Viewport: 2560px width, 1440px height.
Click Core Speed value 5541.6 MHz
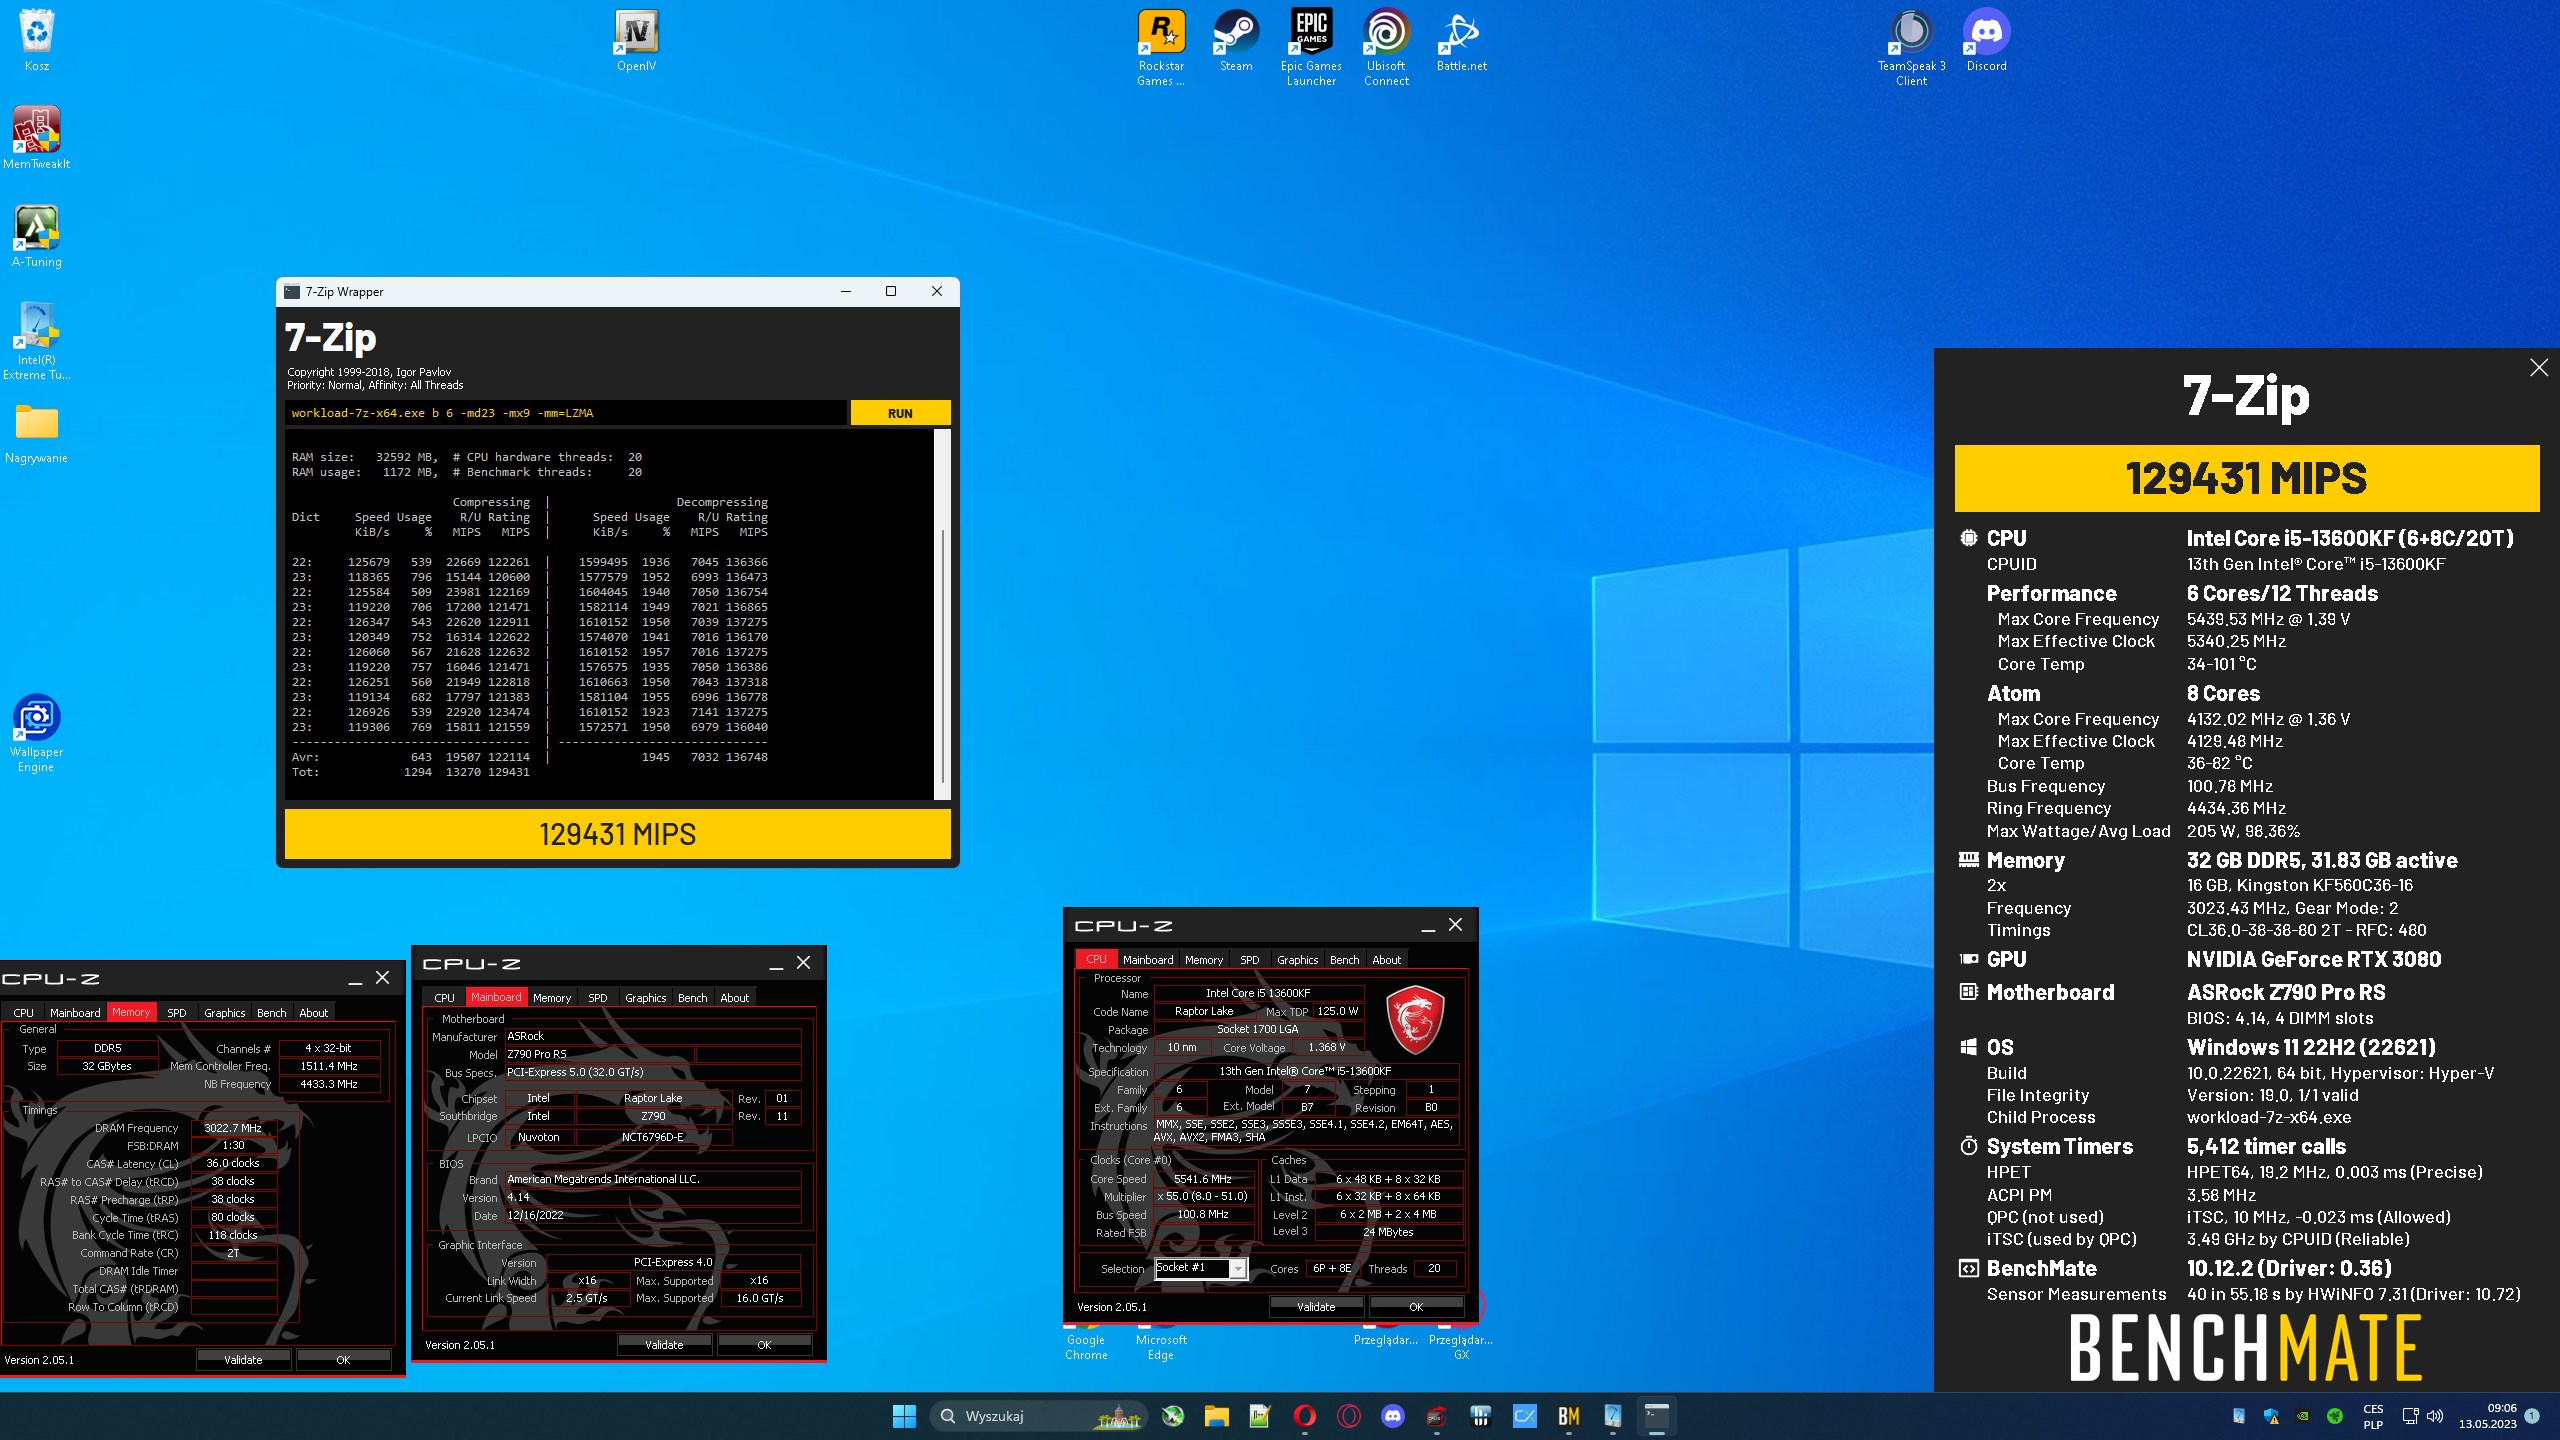[x=1203, y=1179]
